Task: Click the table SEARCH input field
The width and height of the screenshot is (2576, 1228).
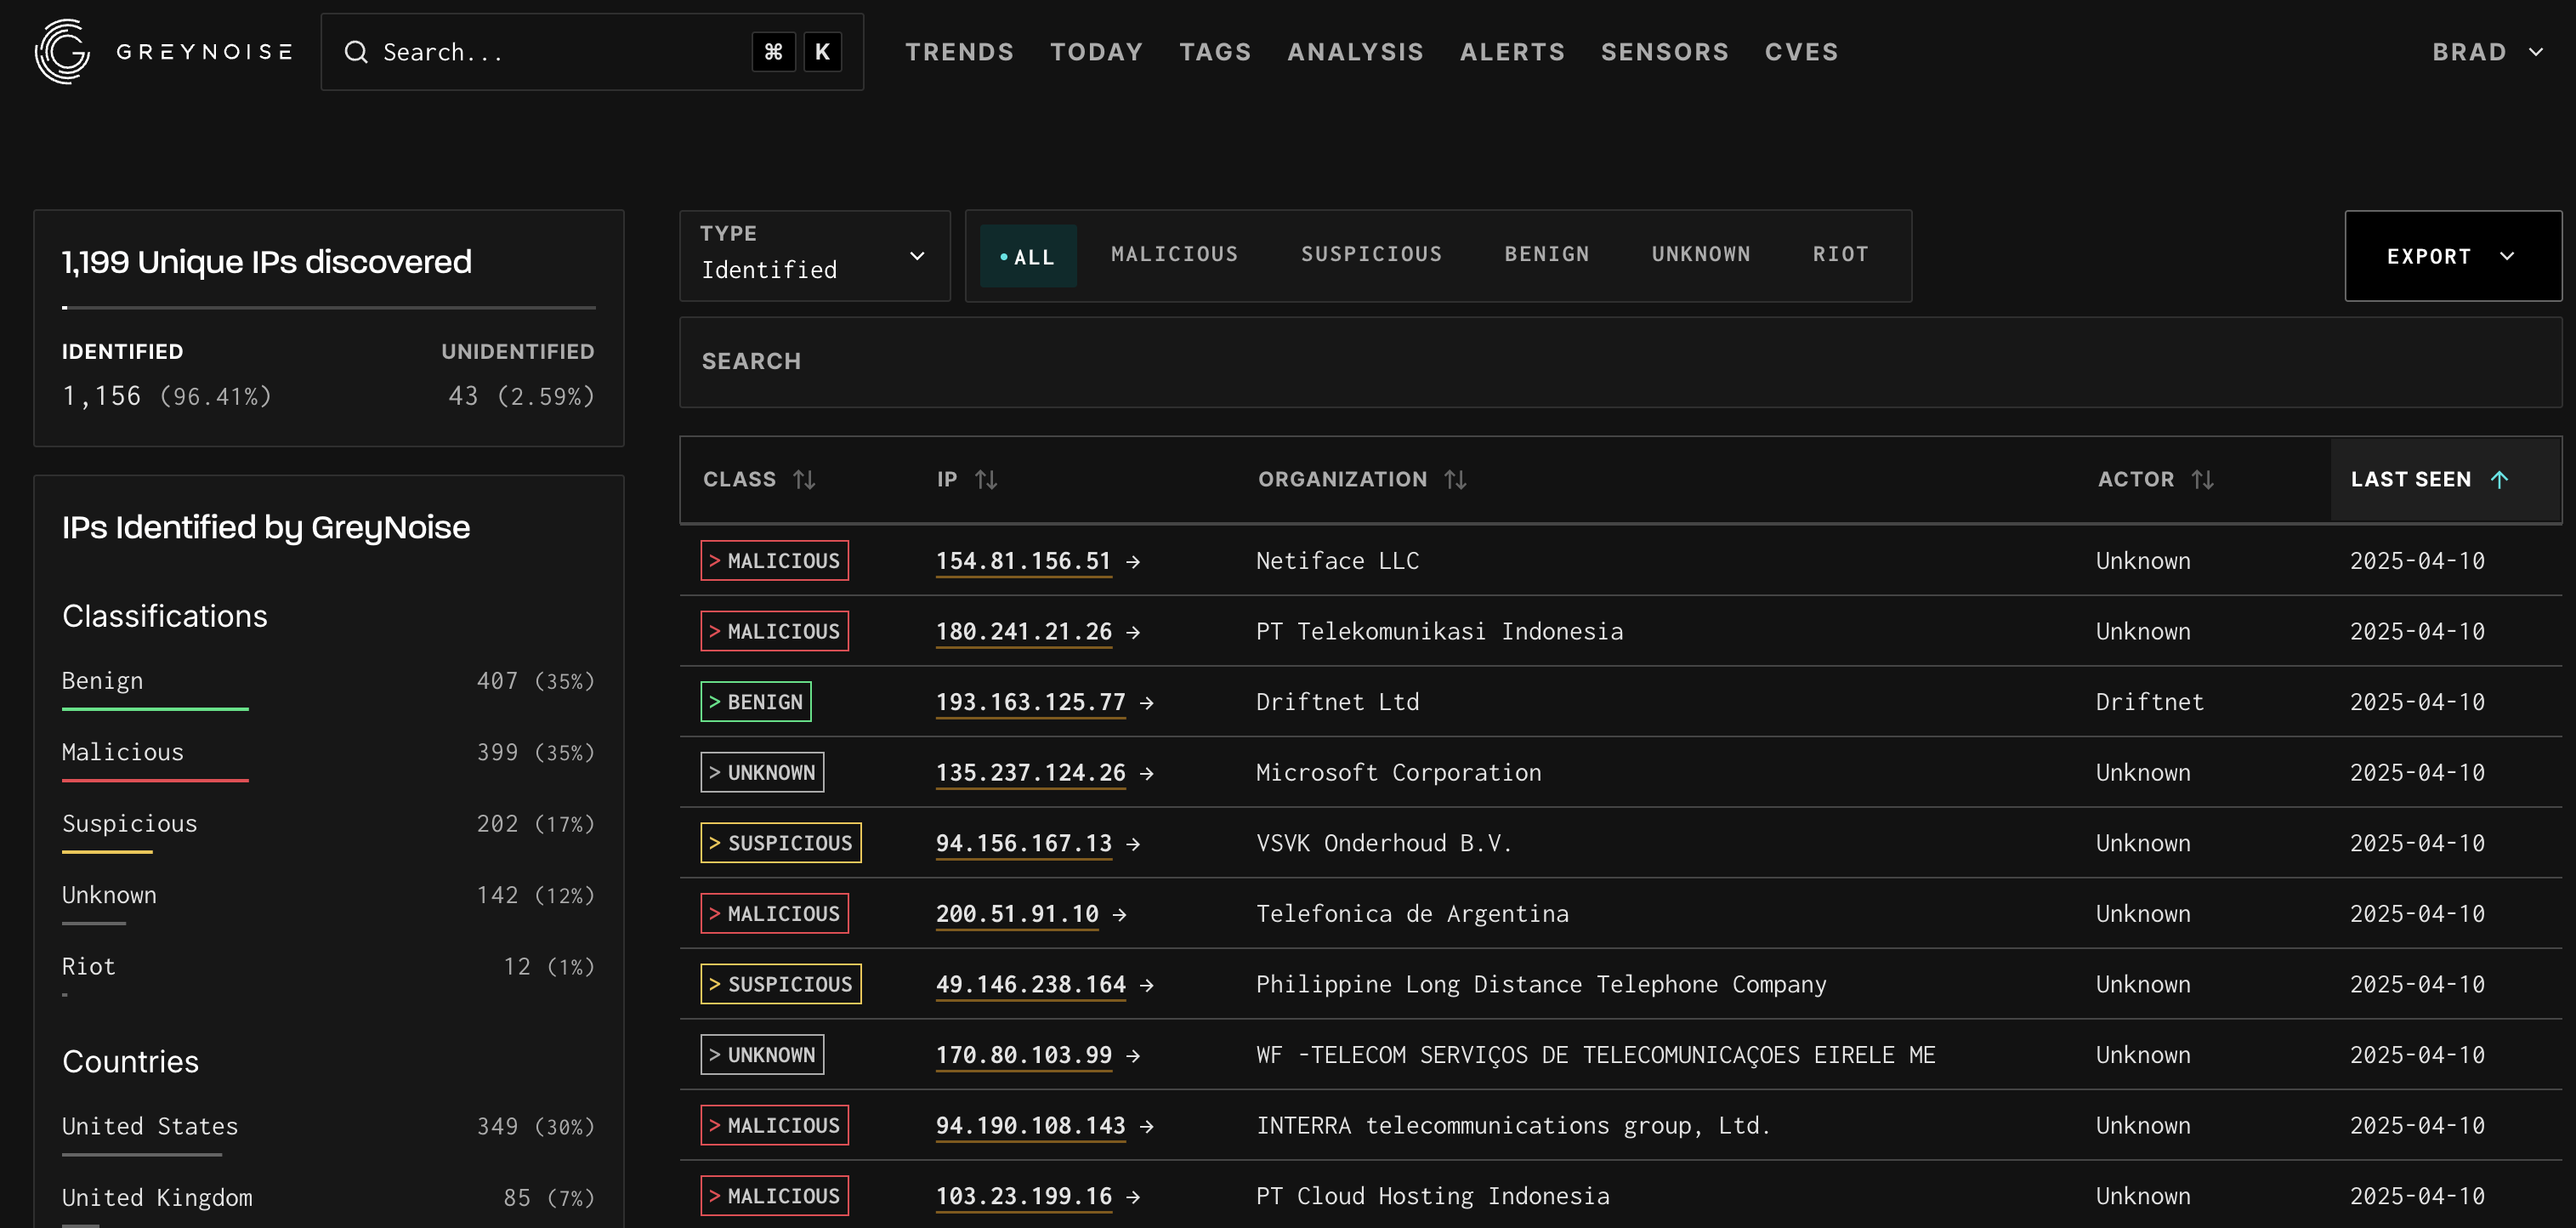Action: 1619,362
